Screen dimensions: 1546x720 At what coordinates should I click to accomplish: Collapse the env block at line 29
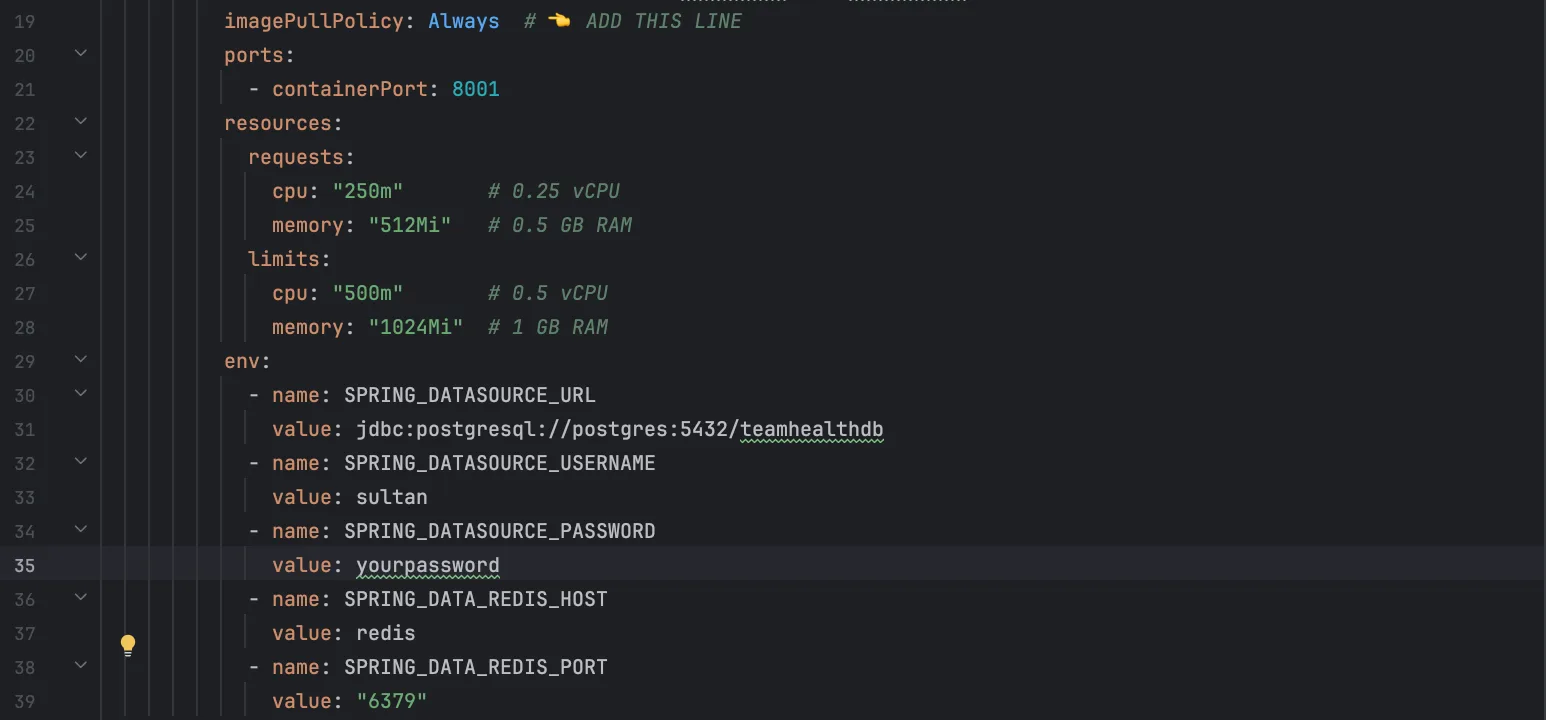point(81,359)
